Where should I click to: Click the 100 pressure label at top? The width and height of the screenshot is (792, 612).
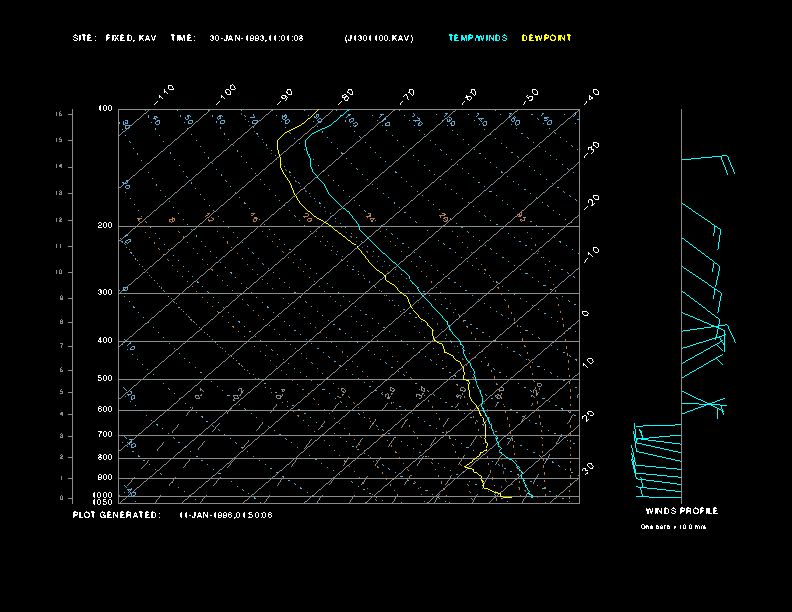point(104,108)
